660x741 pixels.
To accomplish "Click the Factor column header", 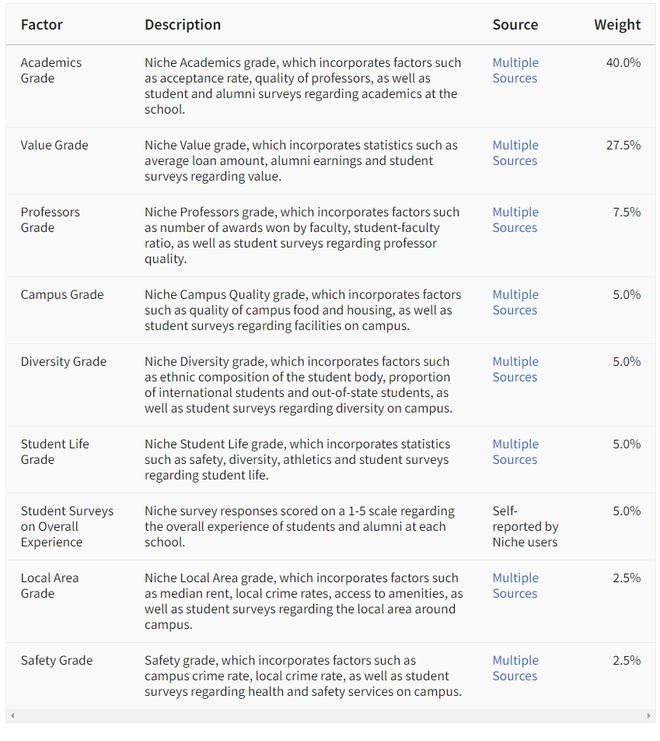I will click(x=42, y=25).
